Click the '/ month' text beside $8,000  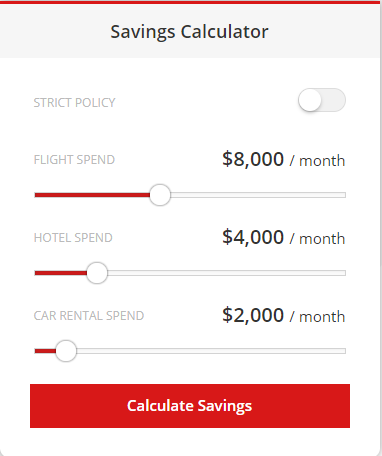click(317, 161)
